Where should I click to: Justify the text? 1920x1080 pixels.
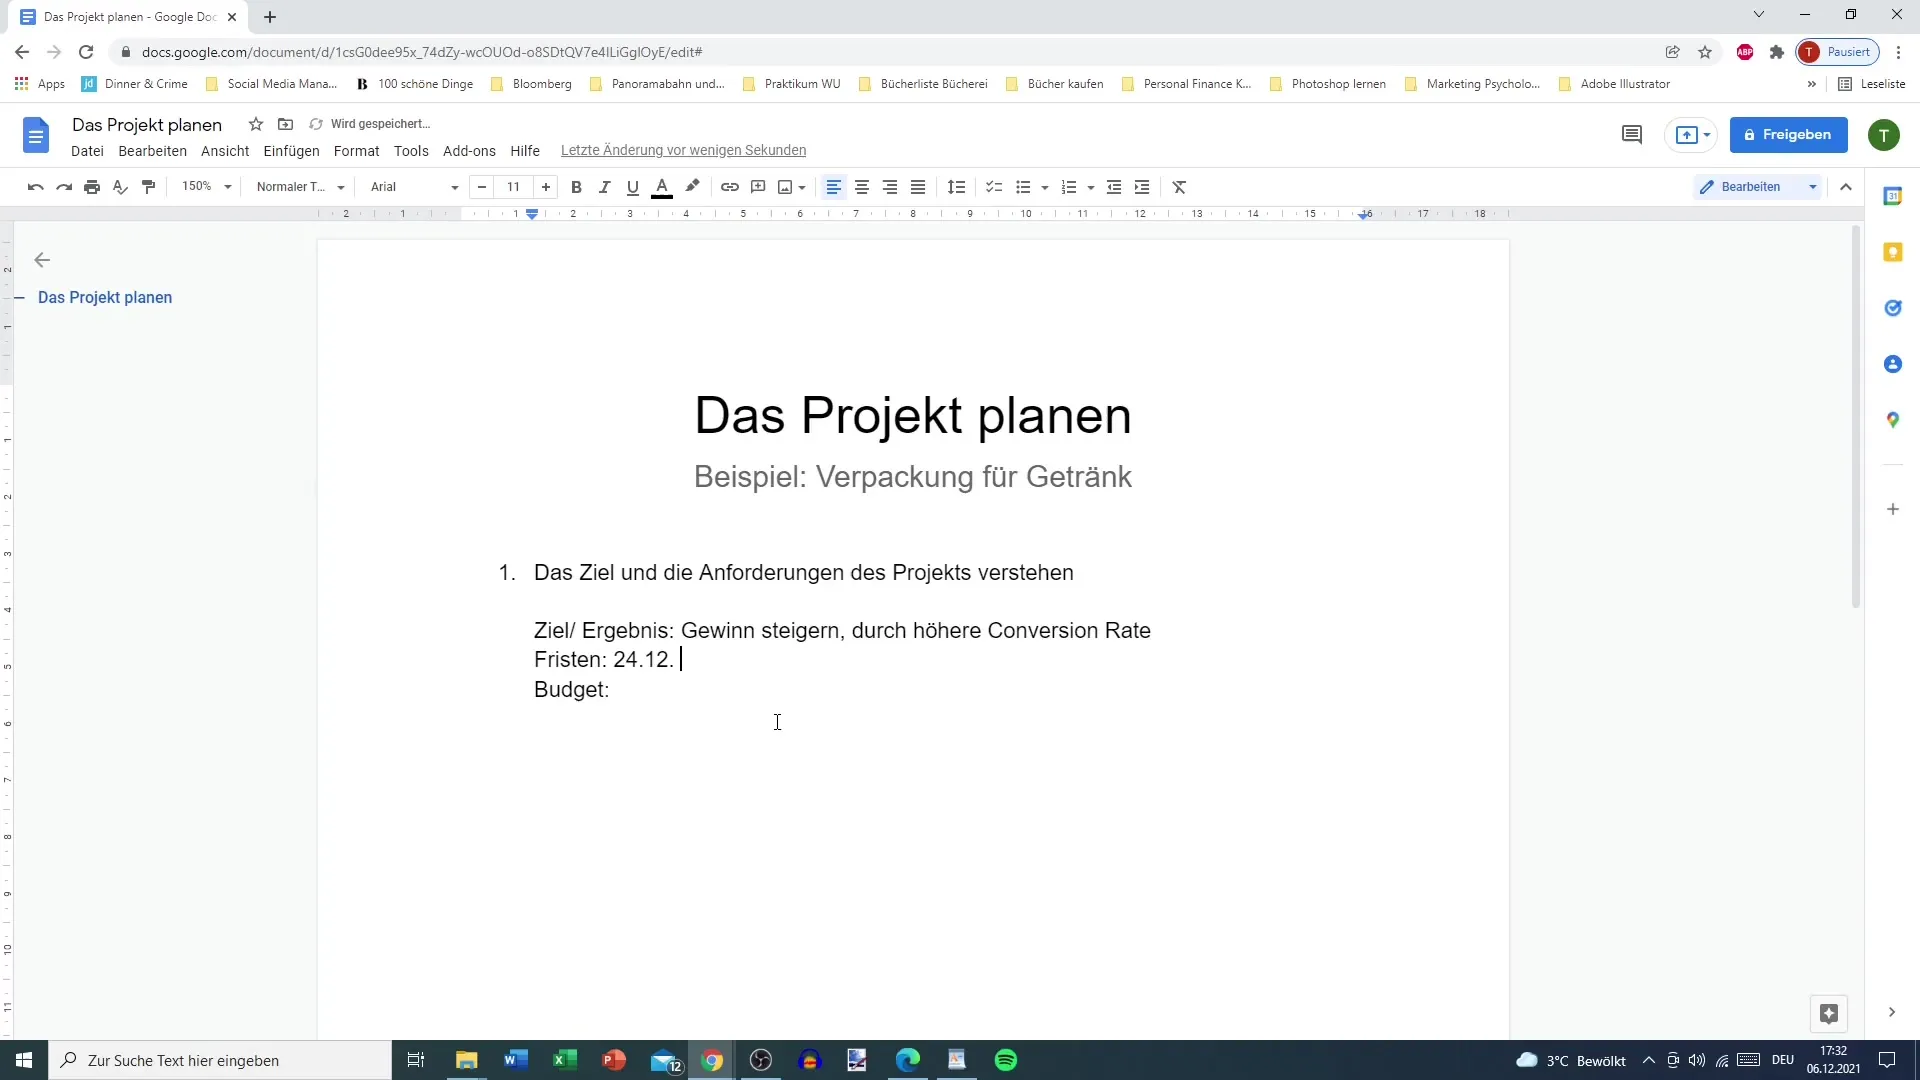pyautogui.click(x=918, y=187)
